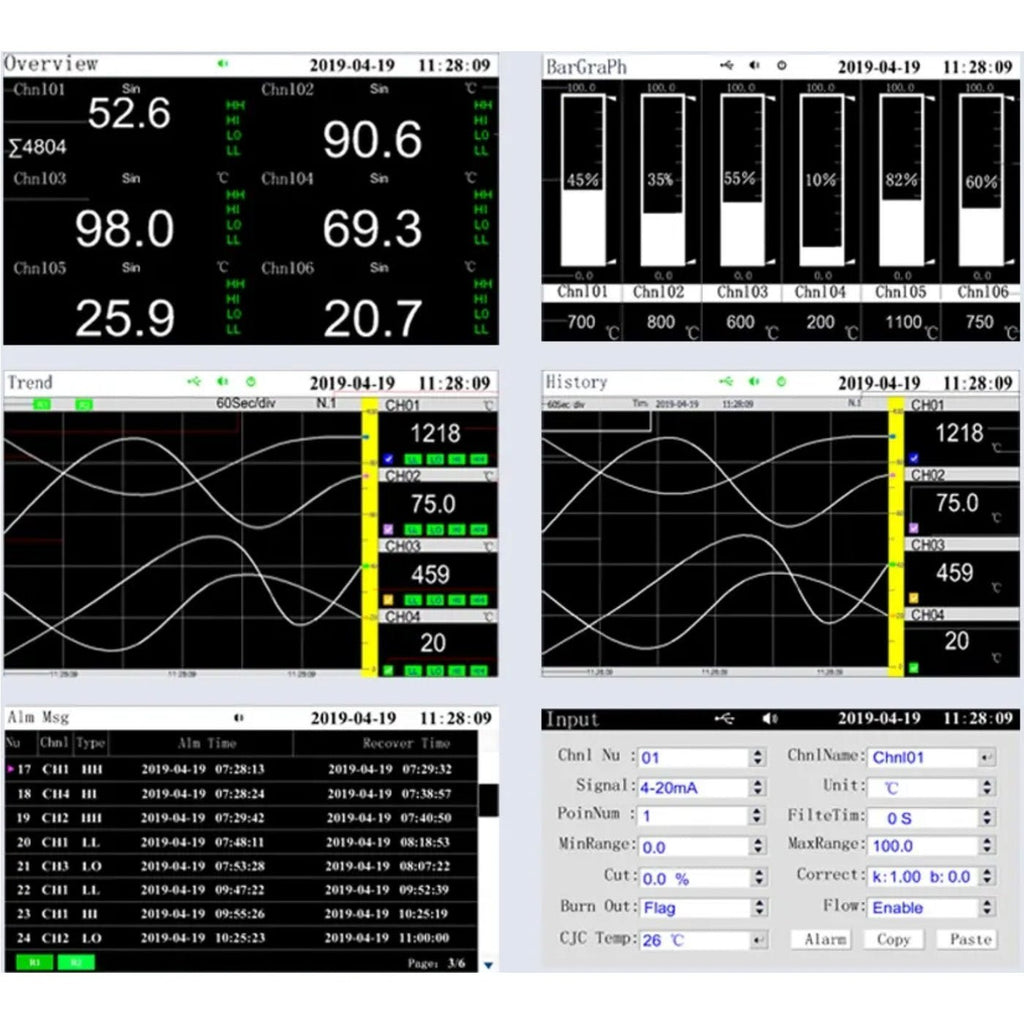This screenshot has height=1024, width=1024.
Task: Open the Burn Out Flag selector arrows
Action: click(x=758, y=908)
